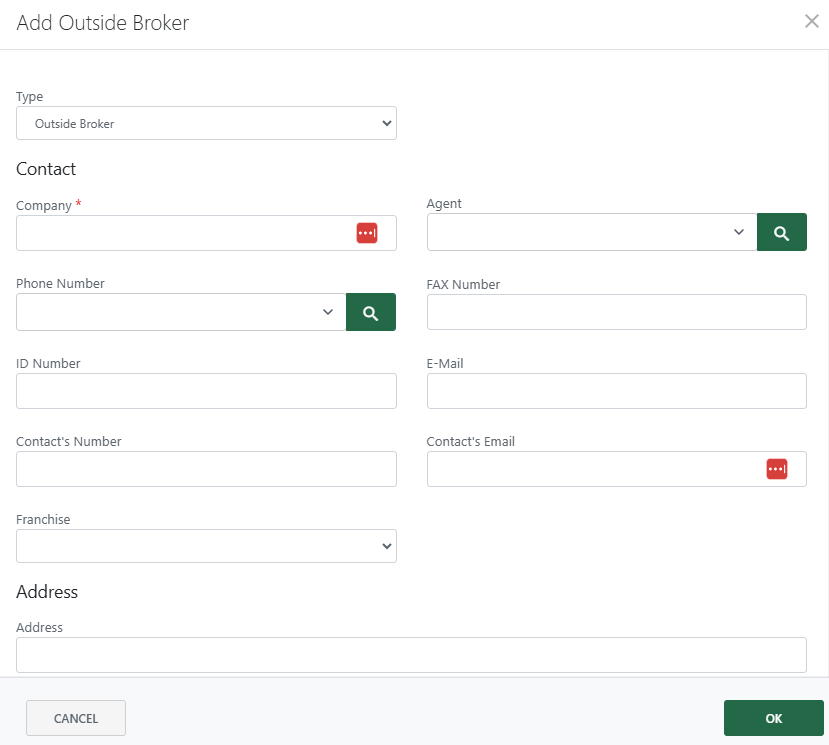
Task: Focus the ID Number input field
Action: (206, 390)
